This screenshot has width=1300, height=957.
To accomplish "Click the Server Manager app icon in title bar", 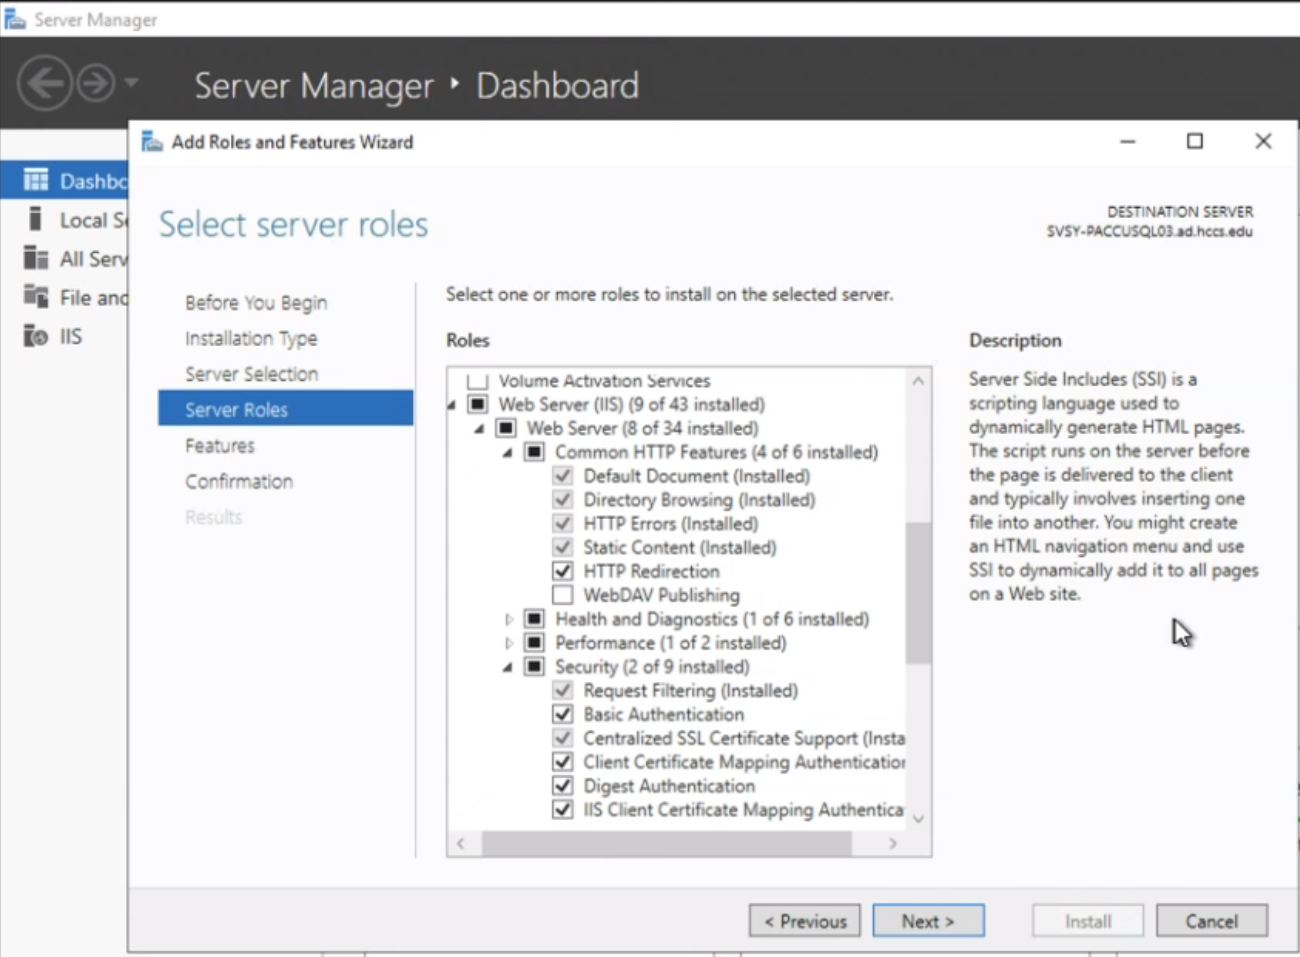I will click(x=15, y=19).
